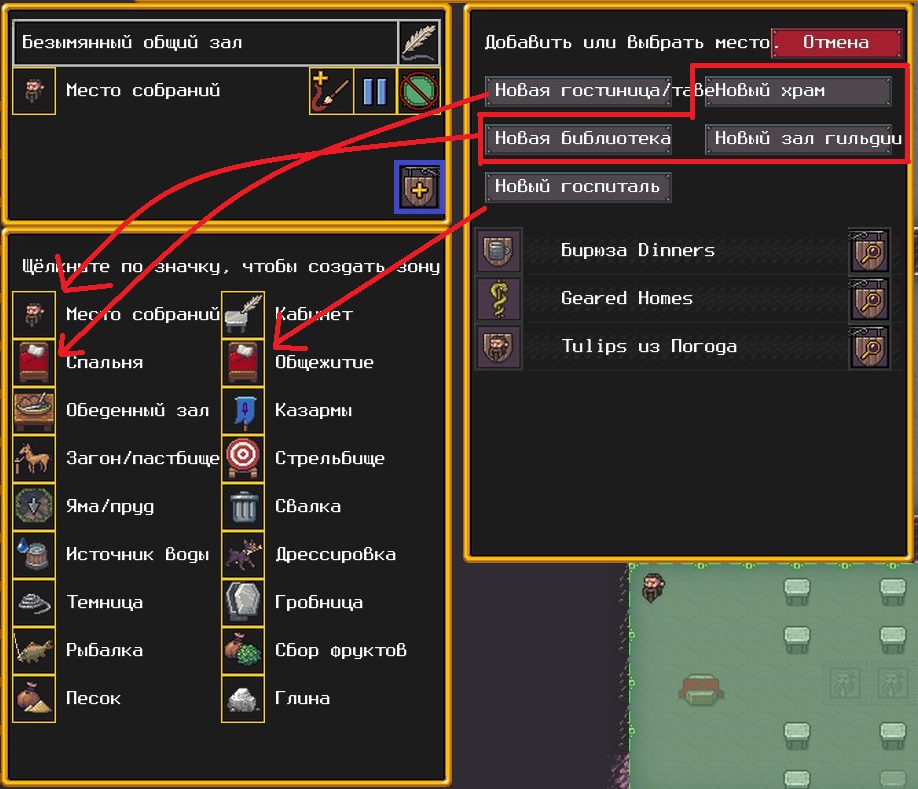Click the Безымянный общий зал name field
This screenshot has width=918, height=789.
tap(205, 43)
